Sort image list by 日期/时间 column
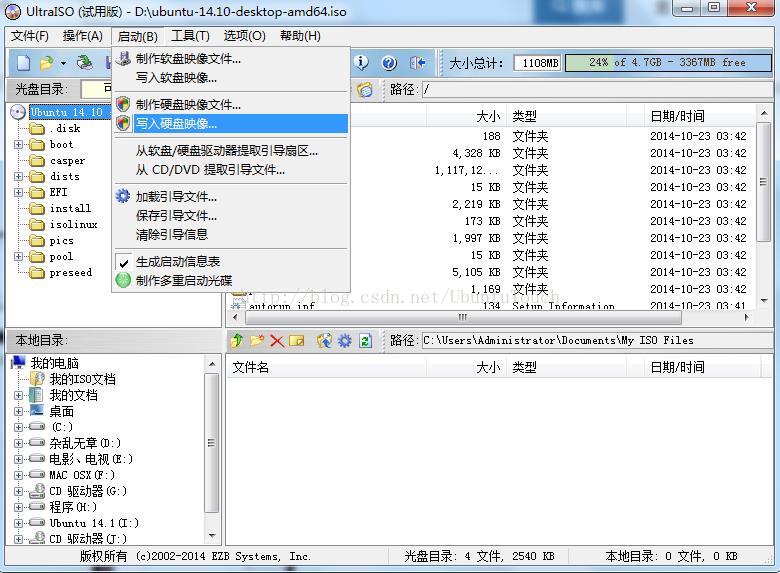 (678, 116)
